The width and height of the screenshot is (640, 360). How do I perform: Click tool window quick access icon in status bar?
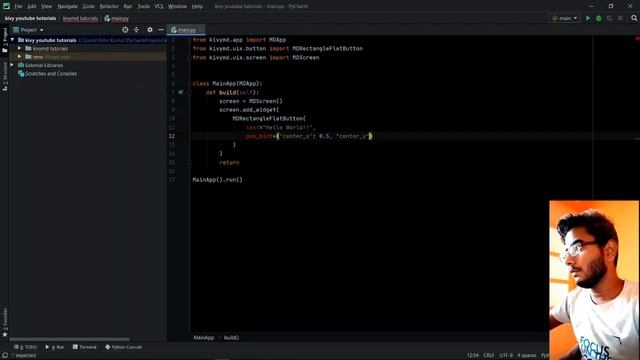pos(4,356)
